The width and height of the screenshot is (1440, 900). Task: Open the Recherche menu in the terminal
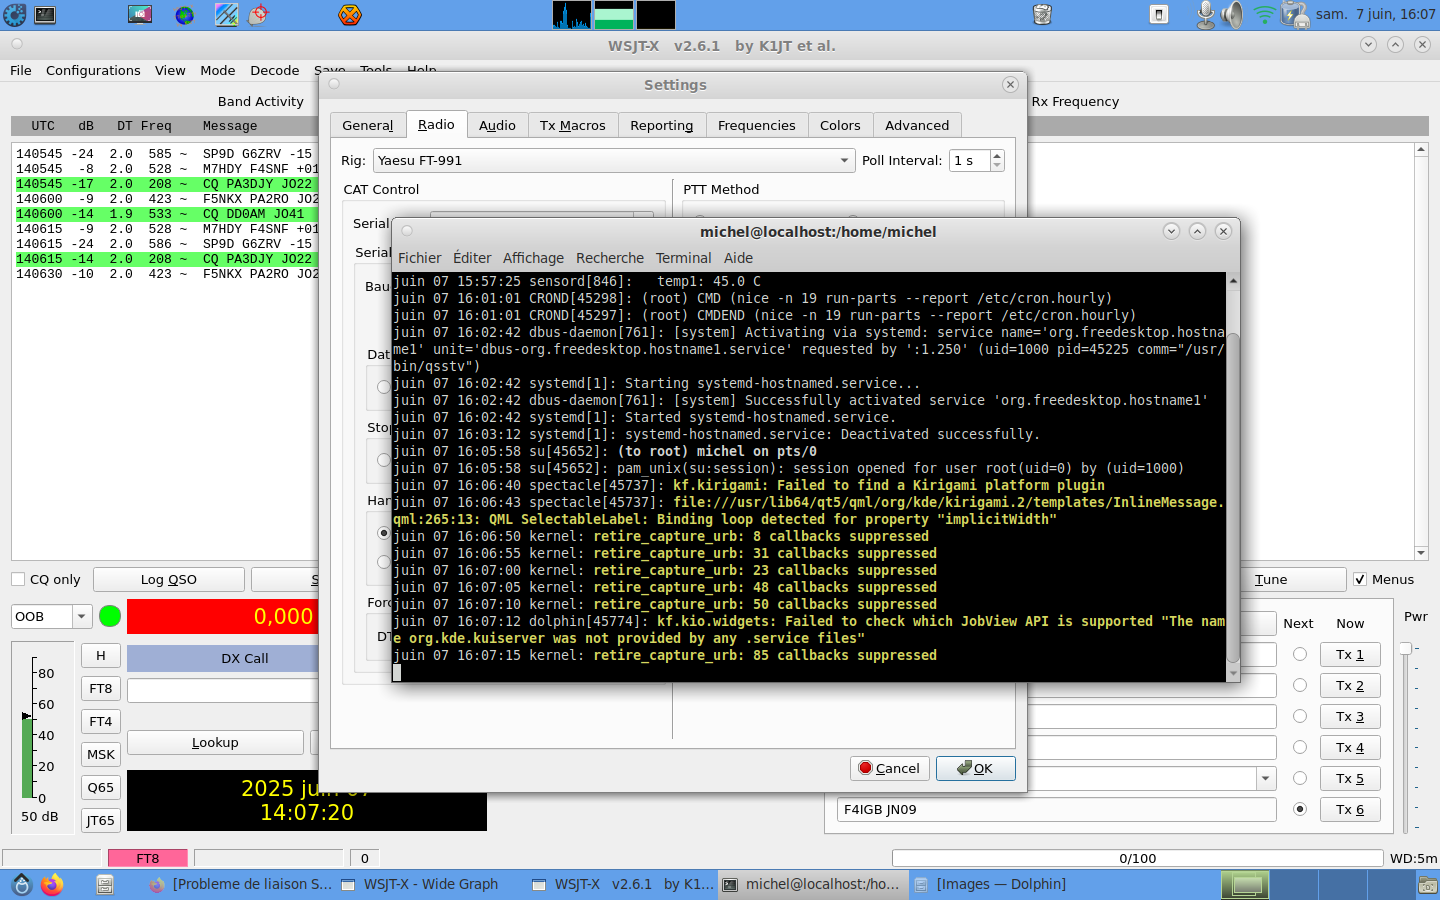pyautogui.click(x=610, y=258)
